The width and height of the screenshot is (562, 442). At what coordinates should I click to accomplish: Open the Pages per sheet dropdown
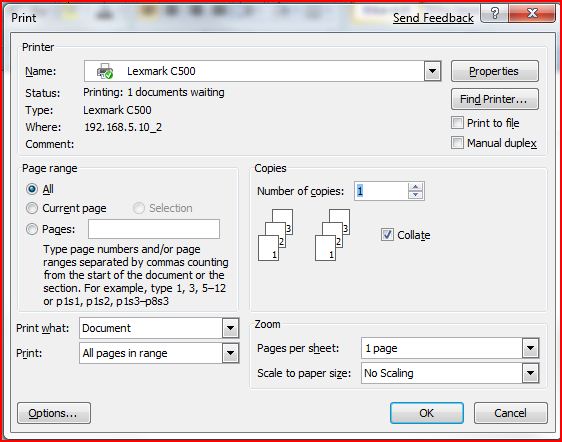[530, 348]
